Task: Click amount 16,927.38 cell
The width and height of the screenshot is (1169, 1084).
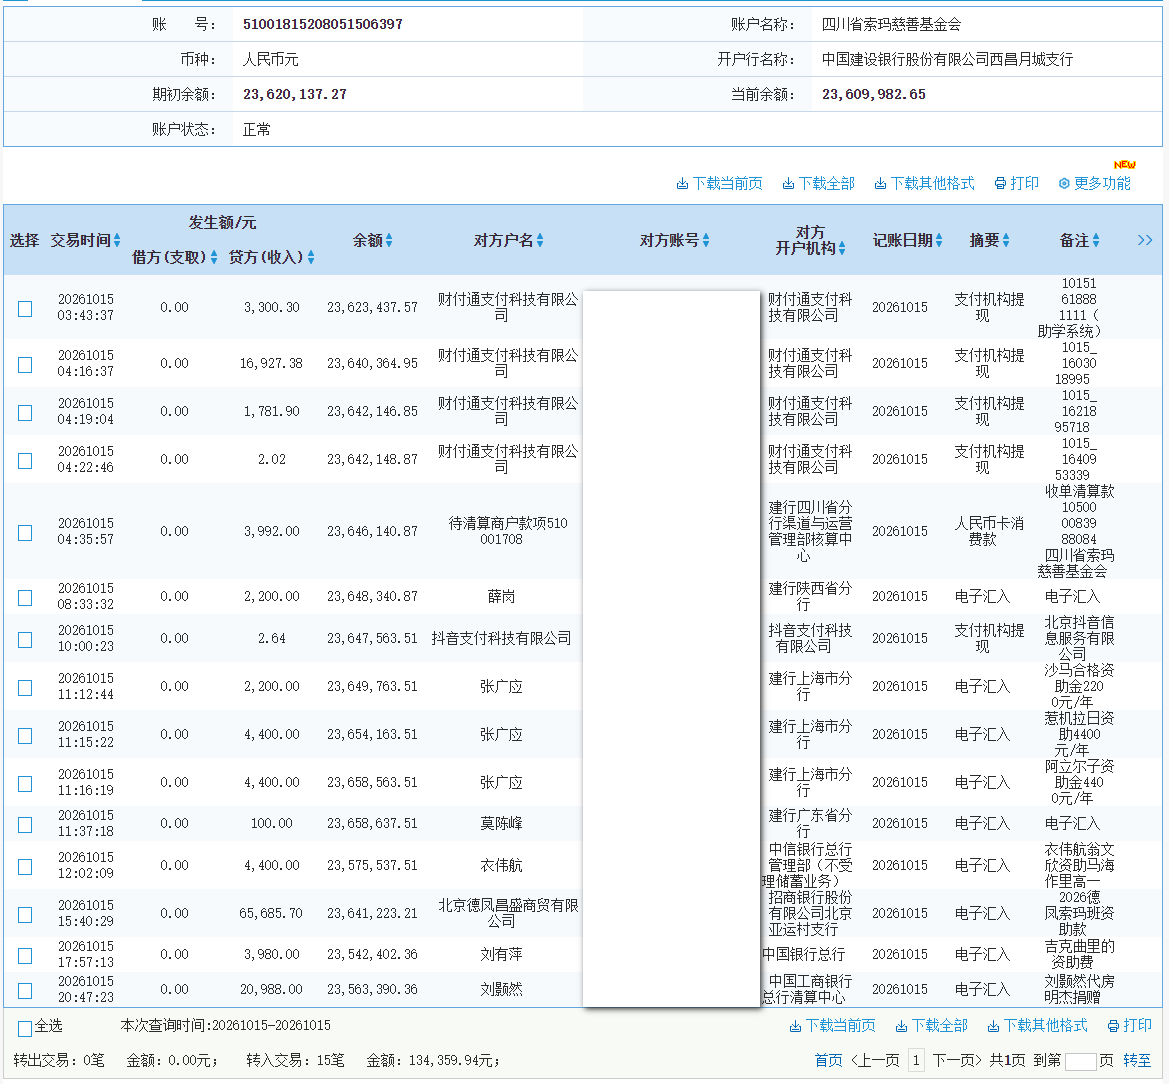Action: click(x=271, y=363)
